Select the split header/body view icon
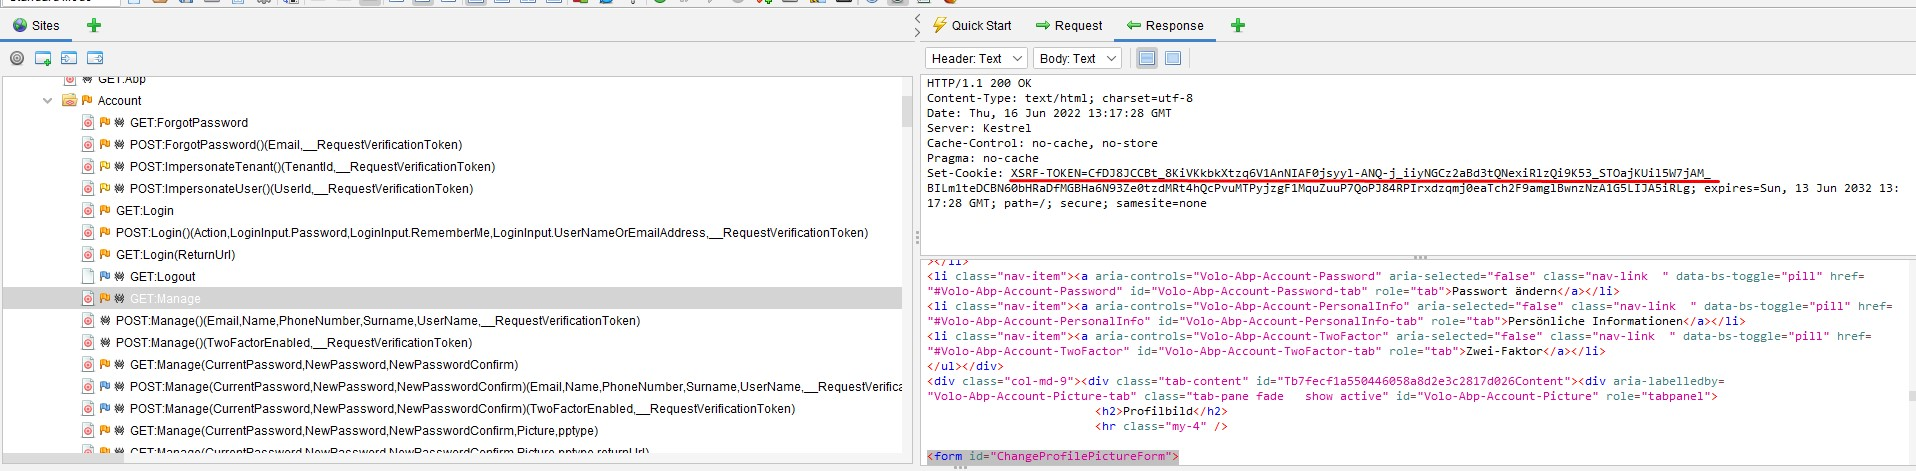The image size is (1916, 471). tap(1147, 59)
